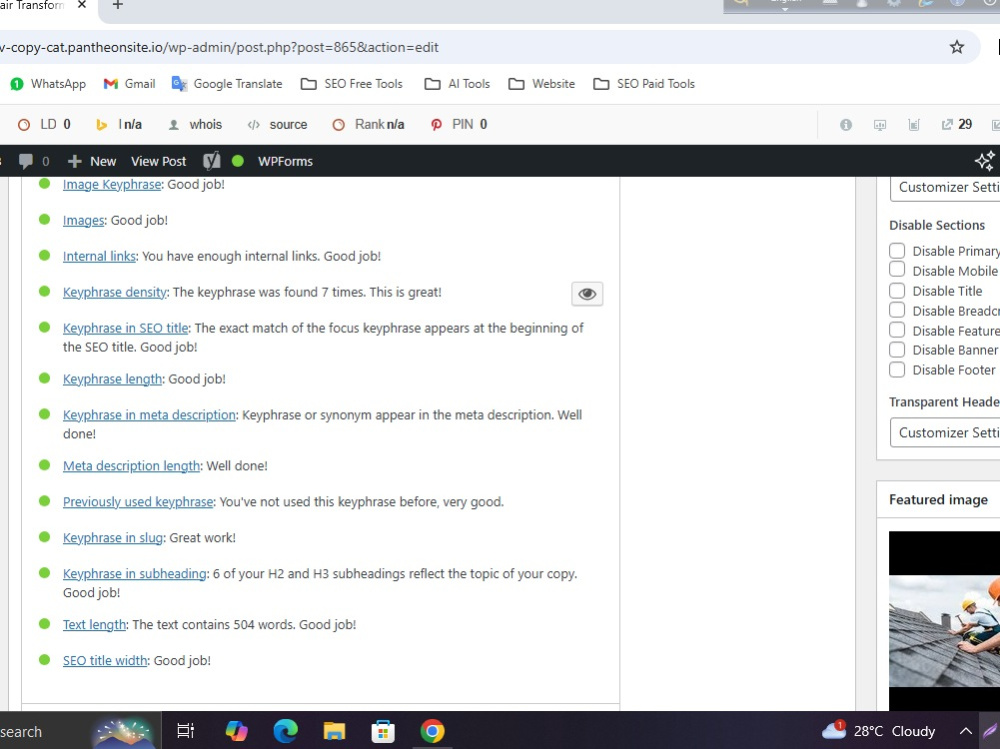Open a new browser tab
The height and width of the screenshot is (749, 1000).
click(117, 4)
